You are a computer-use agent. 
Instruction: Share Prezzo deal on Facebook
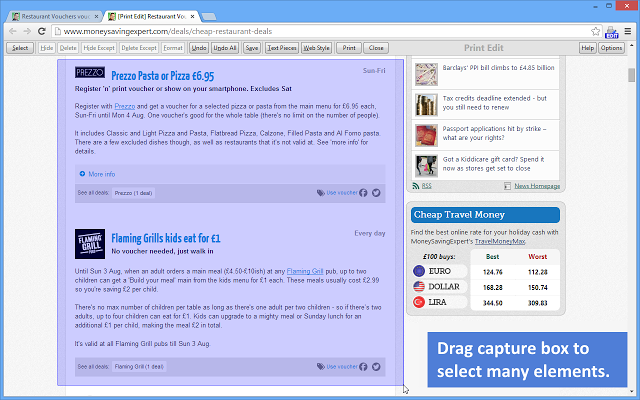coord(363,193)
